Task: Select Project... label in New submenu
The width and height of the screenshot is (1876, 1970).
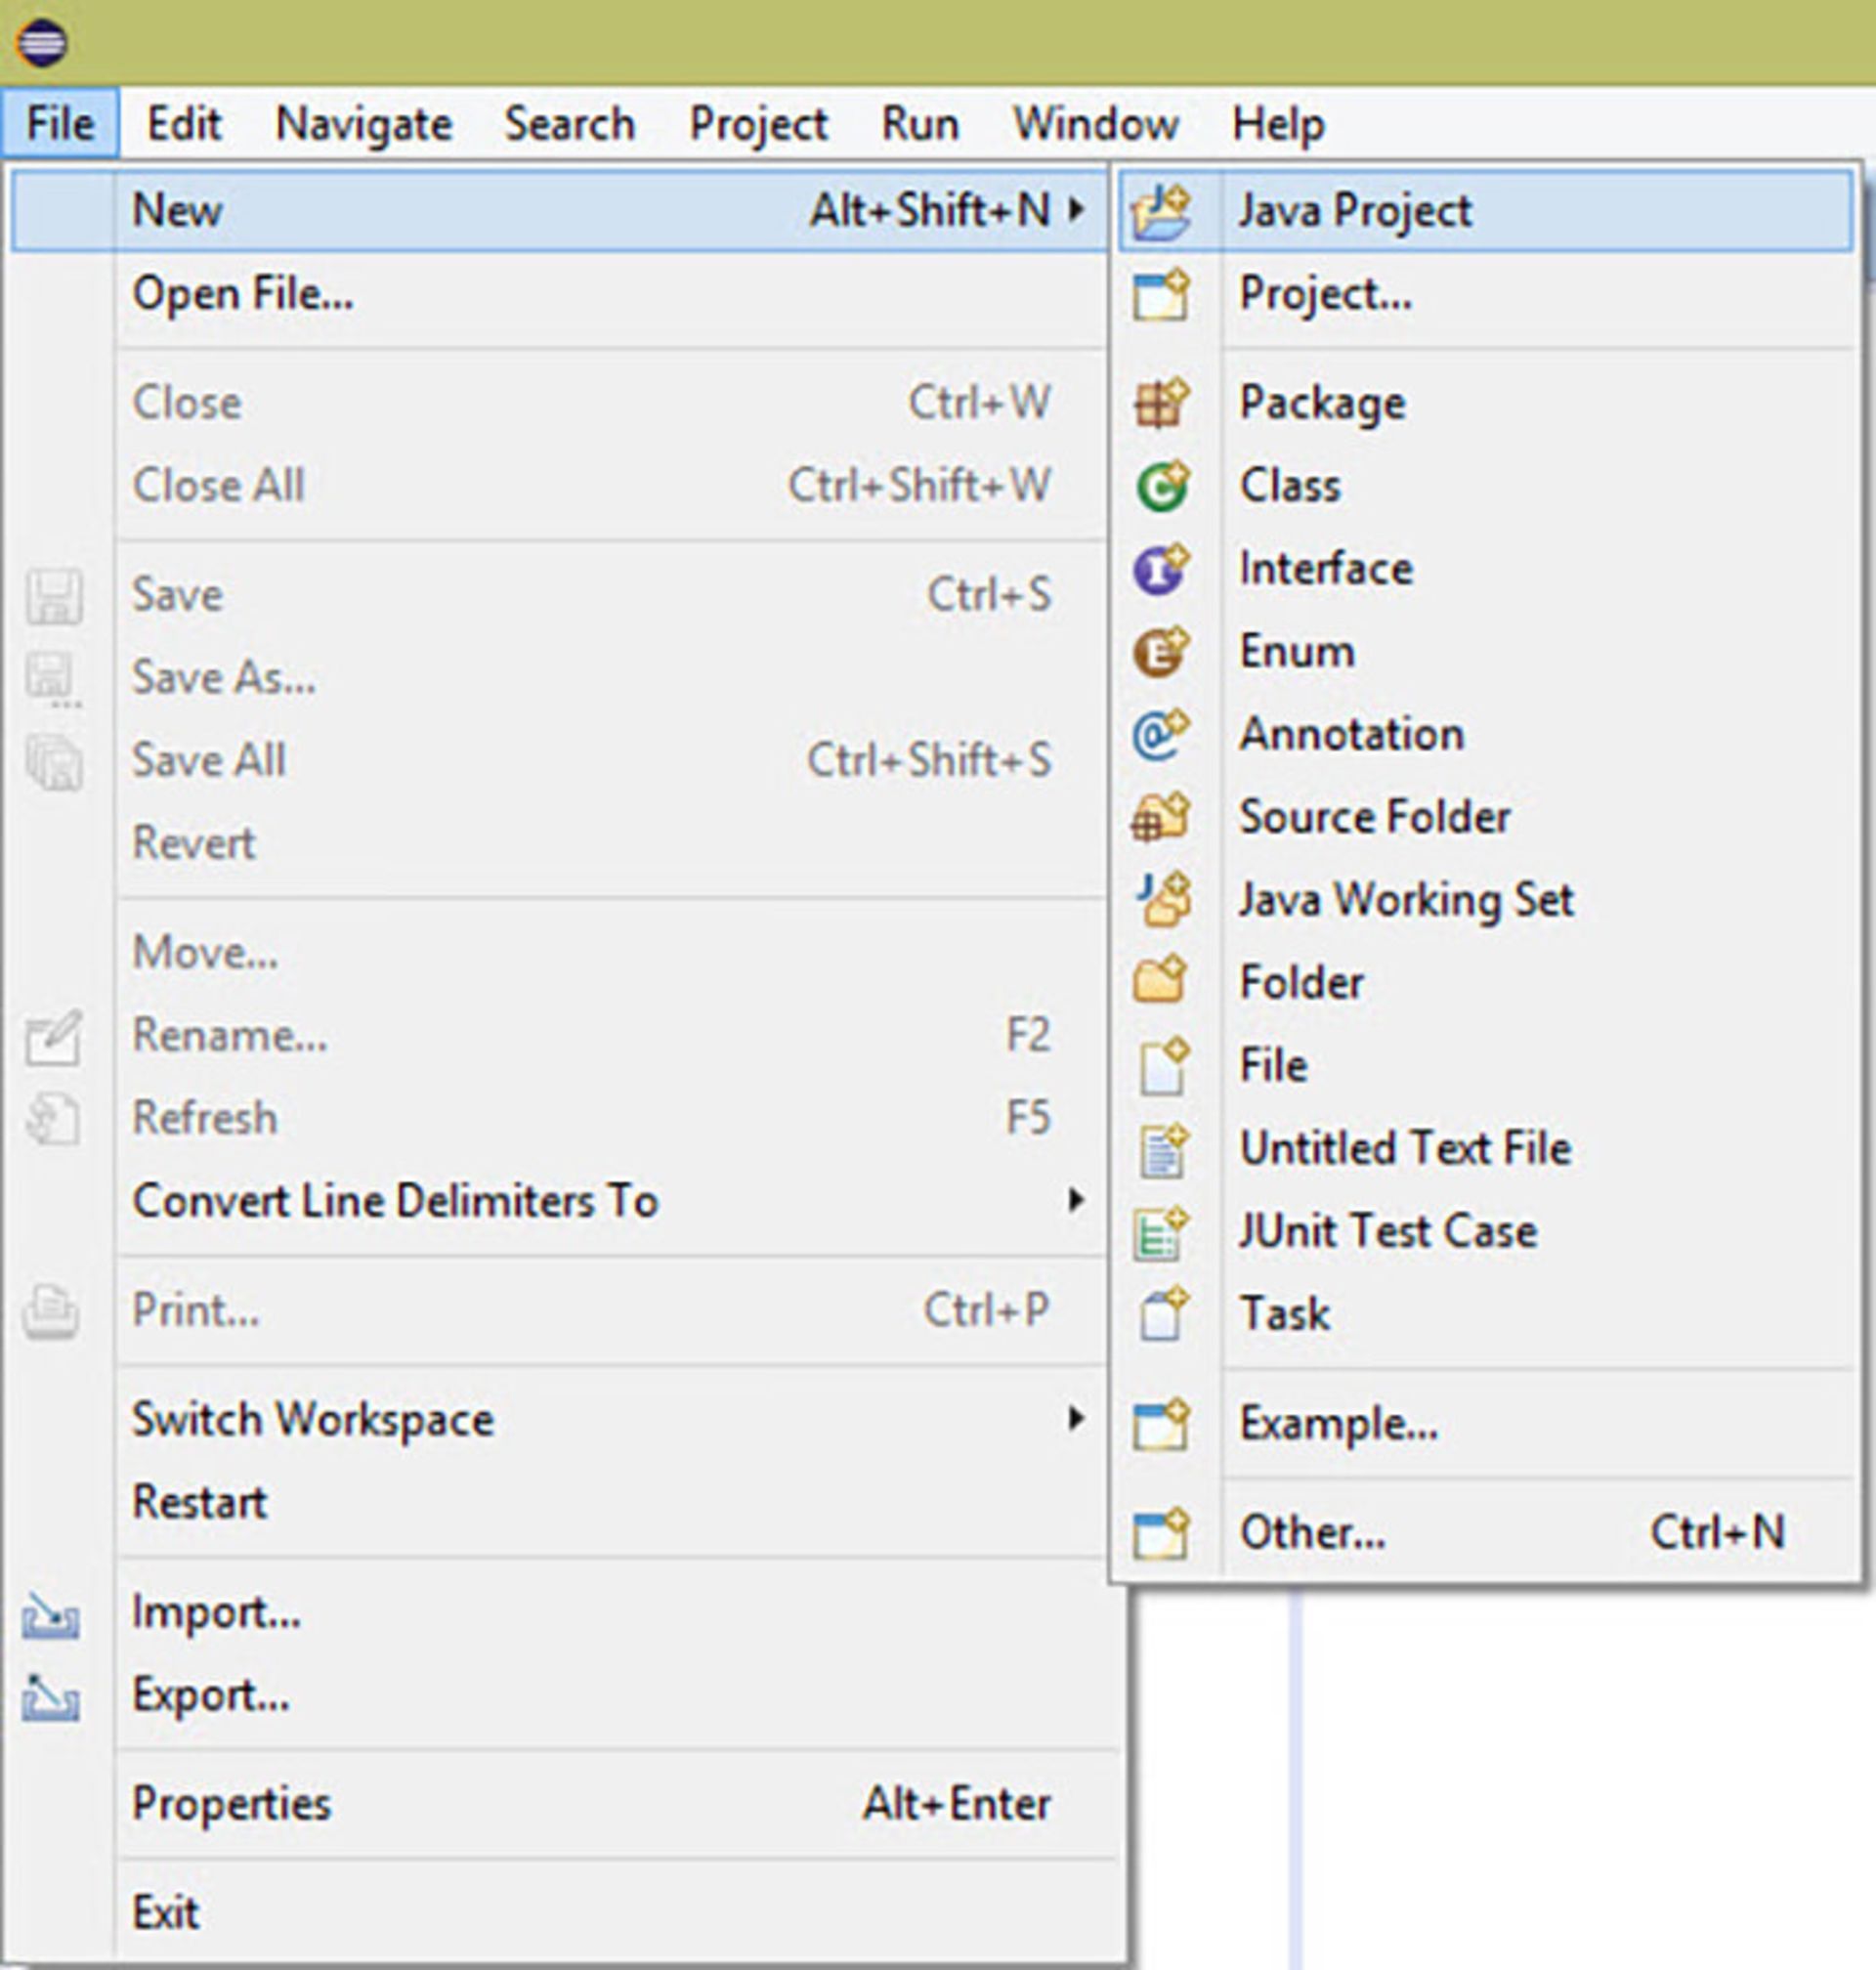Action: (x=1326, y=296)
